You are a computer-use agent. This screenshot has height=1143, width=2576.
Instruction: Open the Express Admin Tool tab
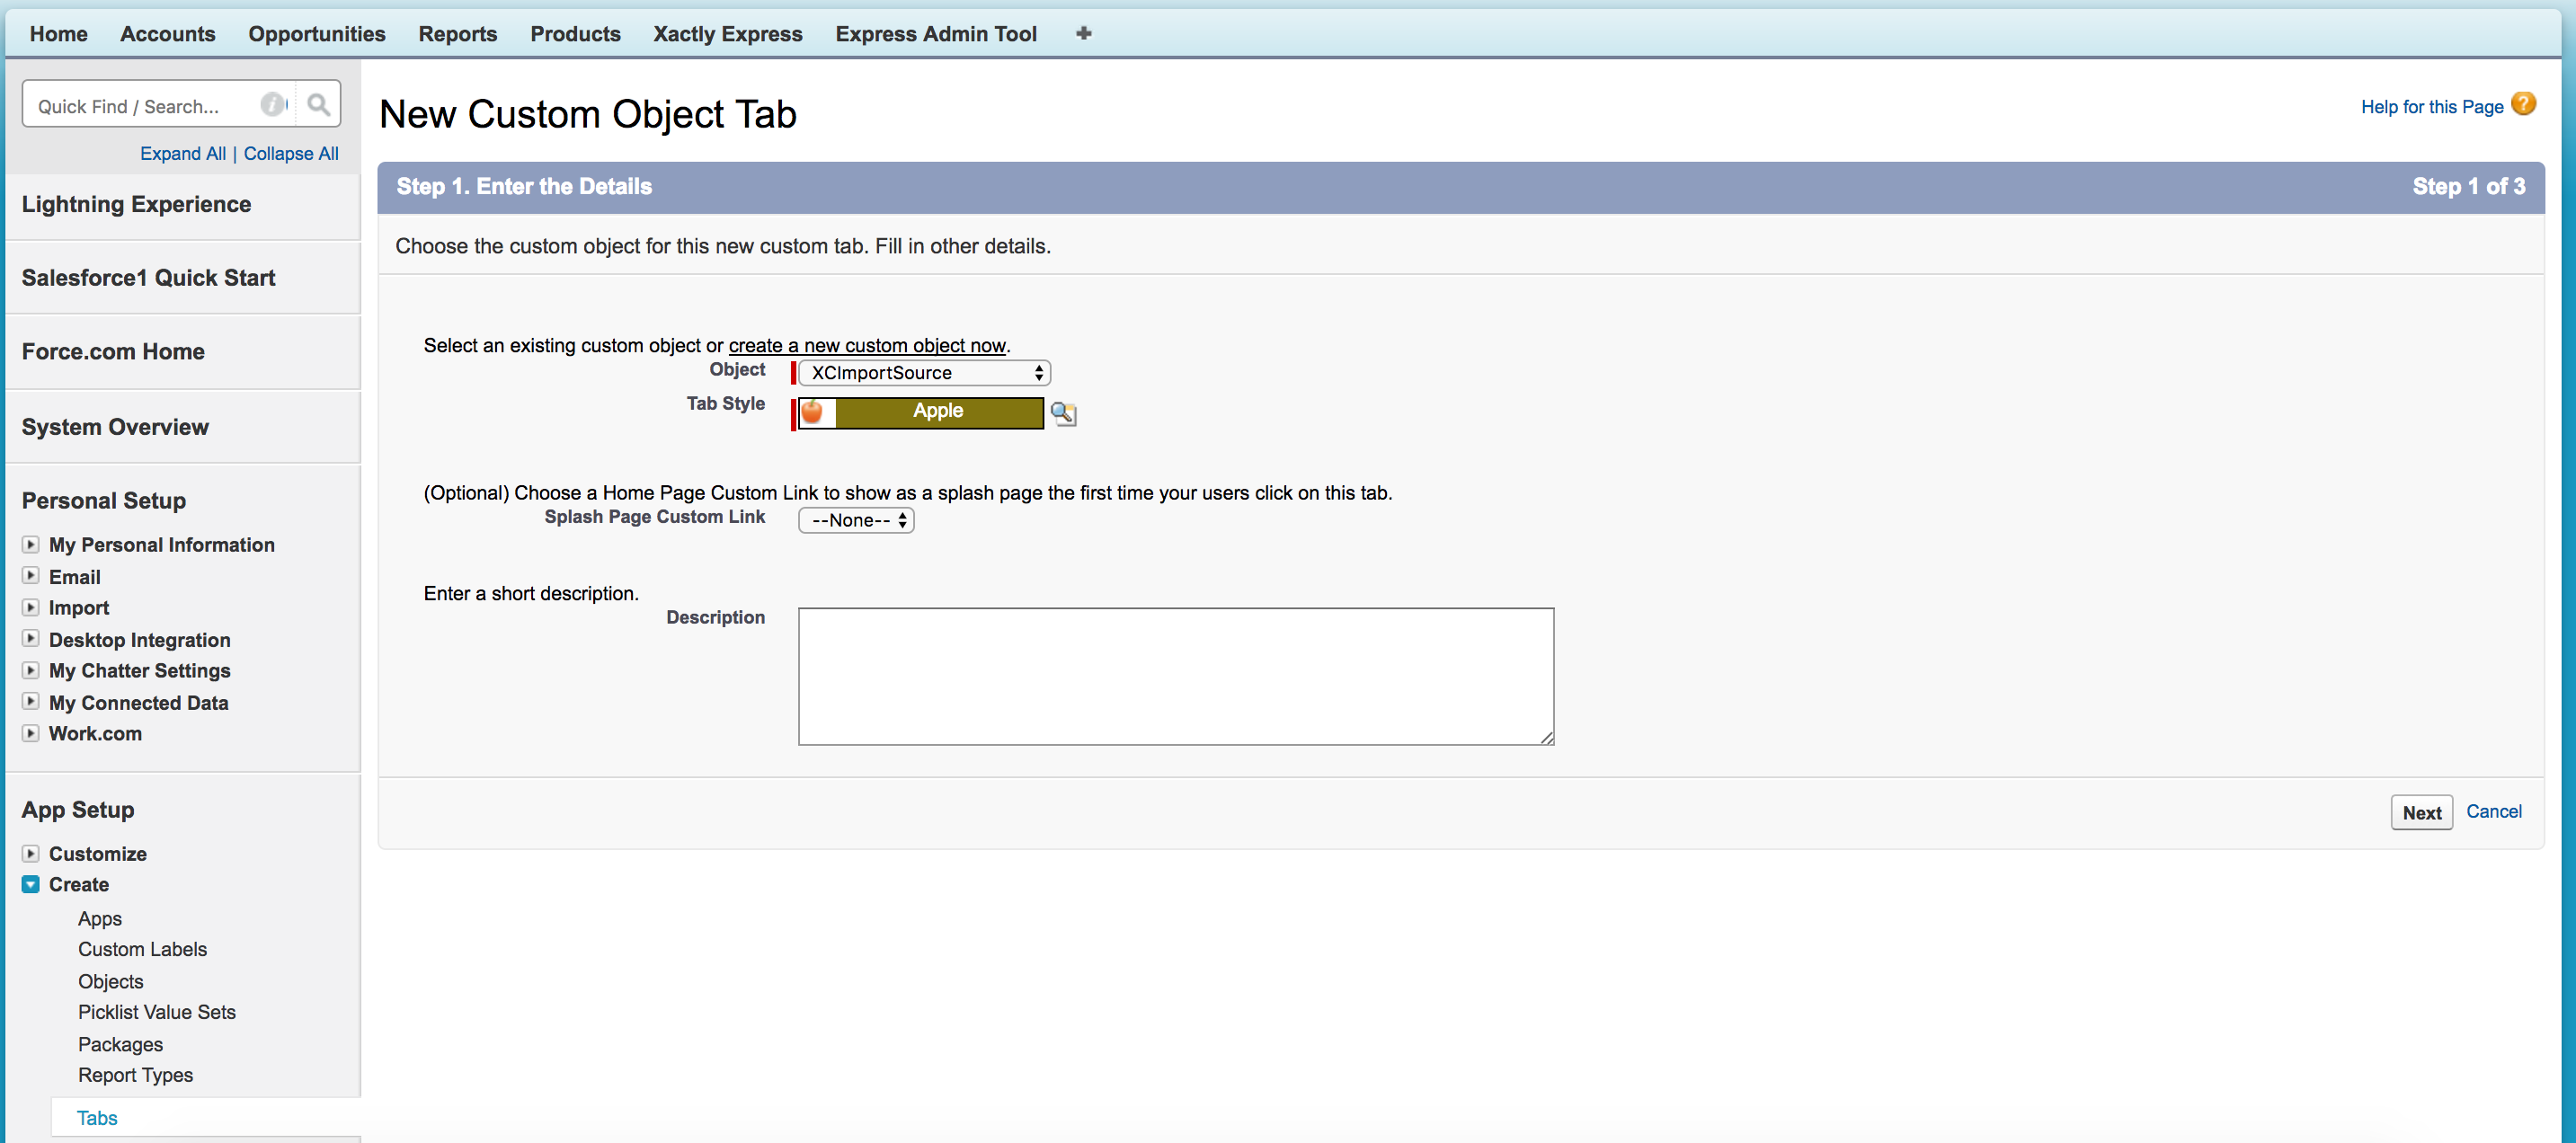pyautogui.click(x=937, y=33)
